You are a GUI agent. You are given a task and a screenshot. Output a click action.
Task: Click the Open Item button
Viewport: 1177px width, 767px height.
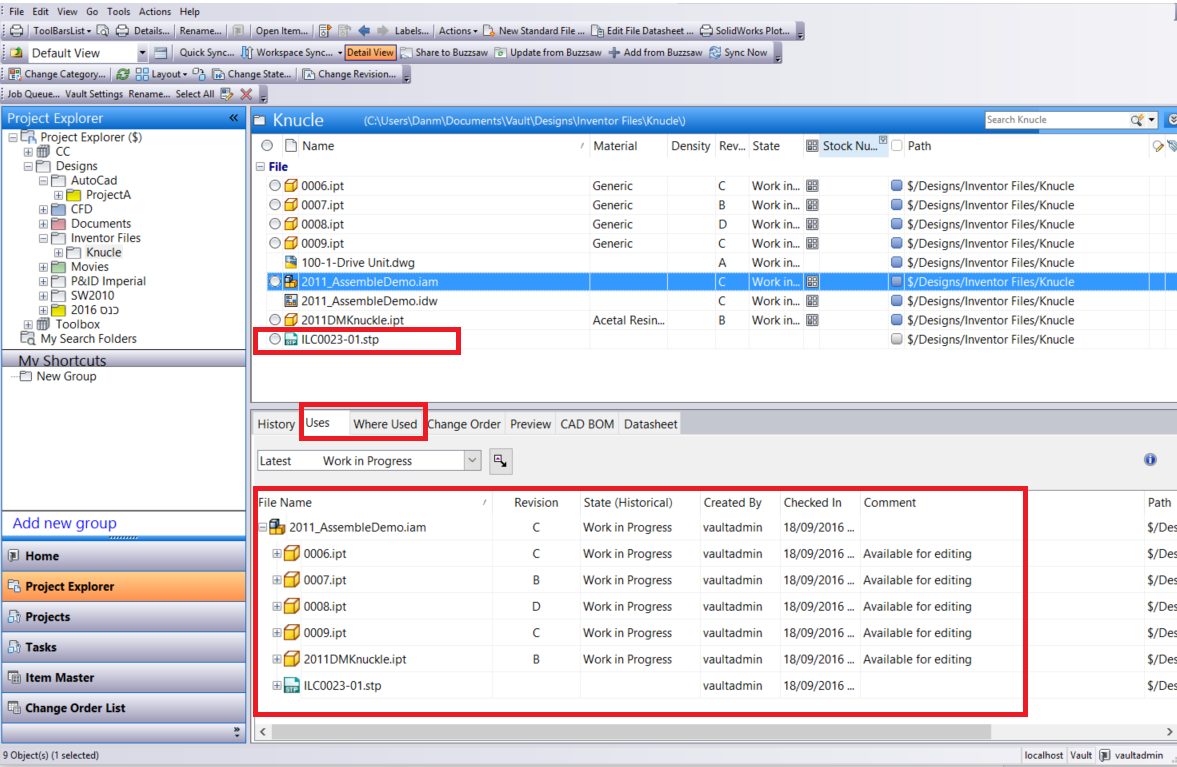tap(281, 31)
